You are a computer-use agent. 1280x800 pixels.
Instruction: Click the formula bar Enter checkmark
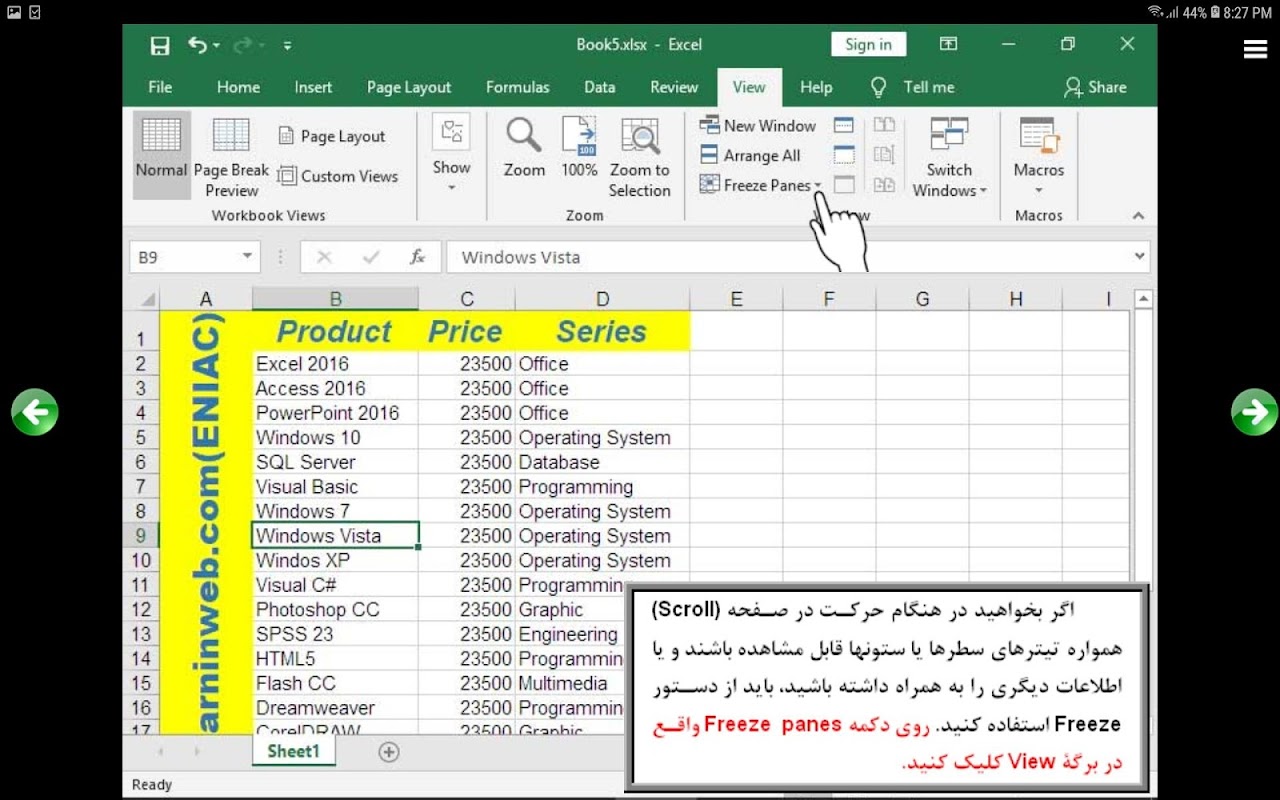pyautogui.click(x=371, y=257)
